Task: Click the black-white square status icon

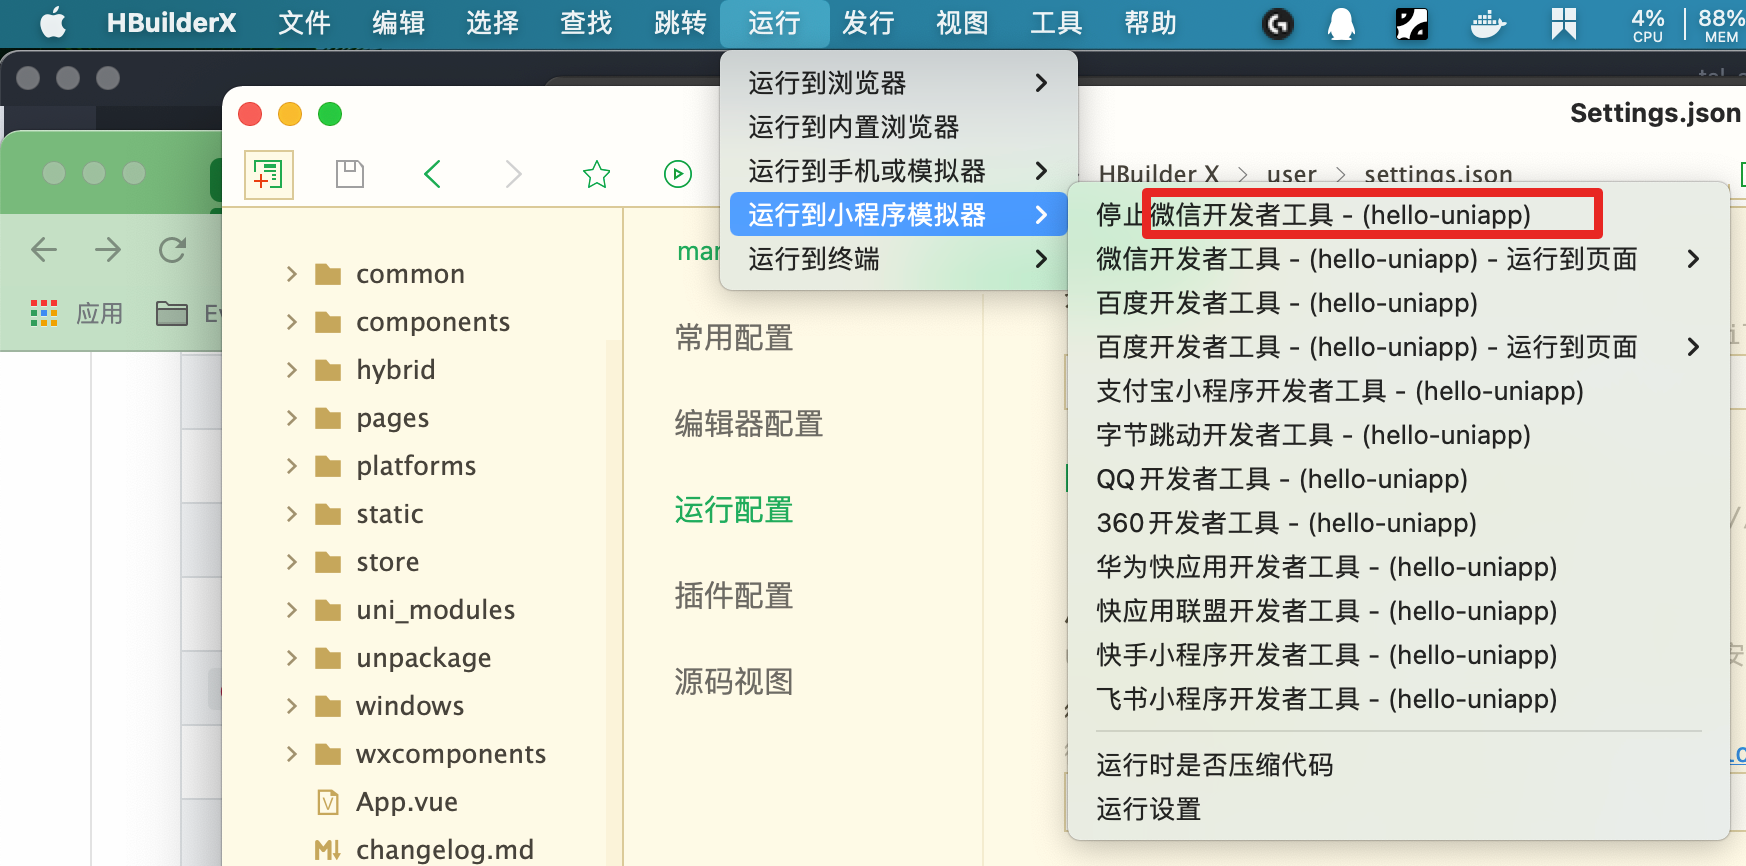Action: pyautogui.click(x=1412, y=23)
